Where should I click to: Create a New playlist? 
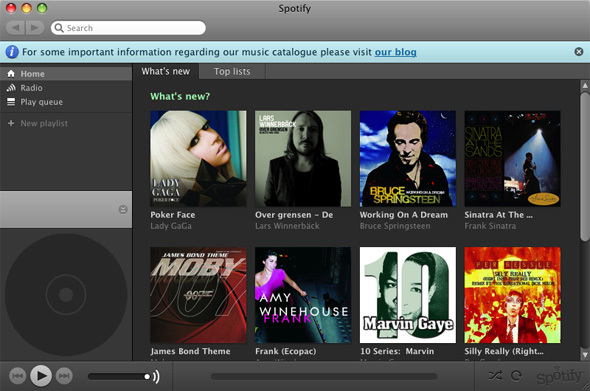pos(66,123)
